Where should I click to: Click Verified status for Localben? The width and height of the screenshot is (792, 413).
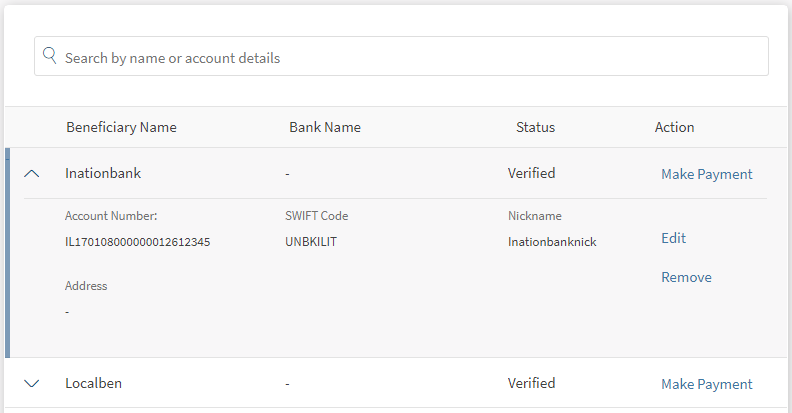(531, 383)
